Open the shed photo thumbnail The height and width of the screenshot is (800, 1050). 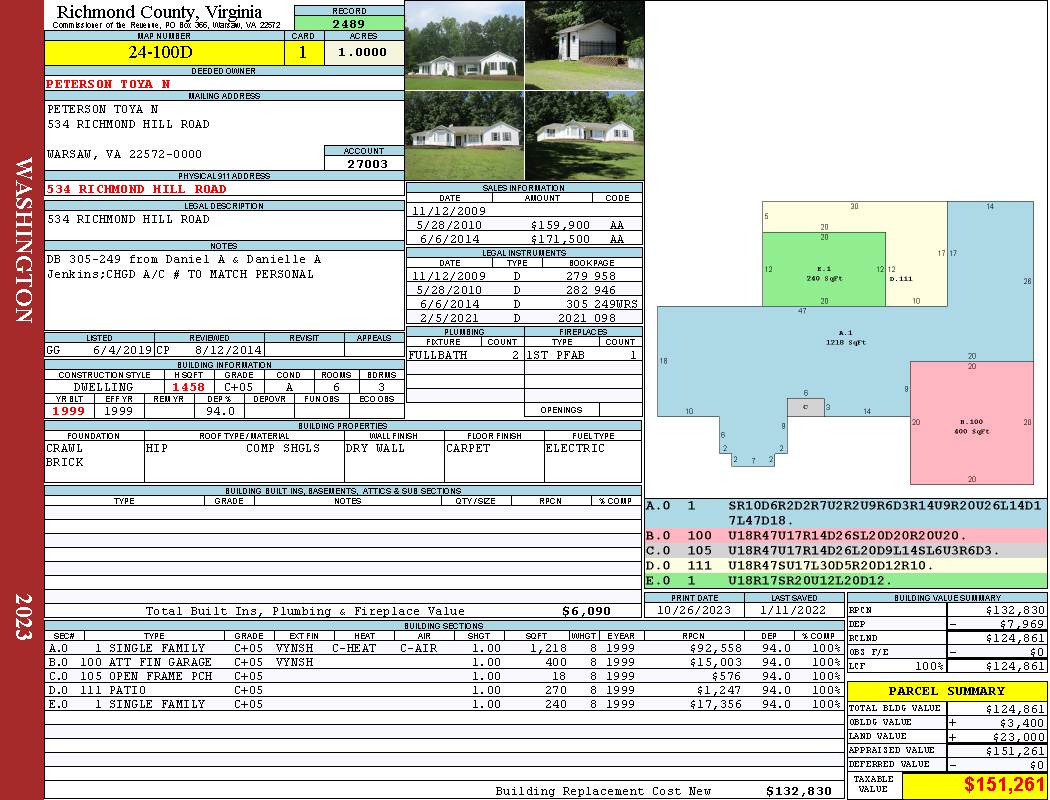click(x=585, y=46)
